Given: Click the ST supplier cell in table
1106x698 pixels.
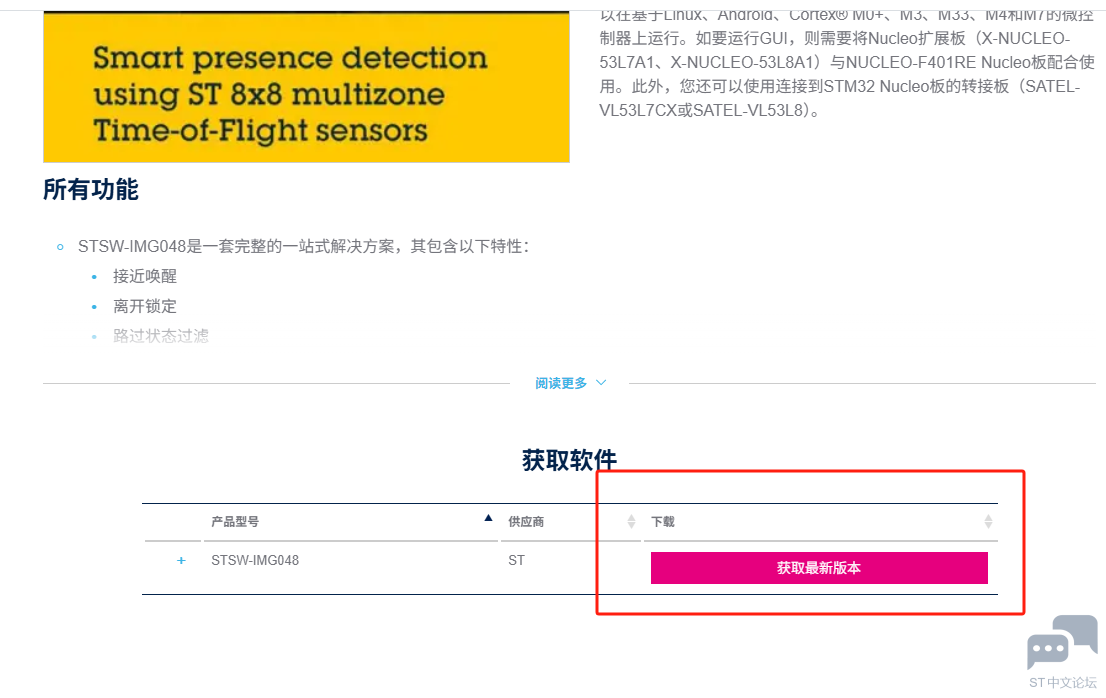Looking at the screenshot, I should click(516, 561).
